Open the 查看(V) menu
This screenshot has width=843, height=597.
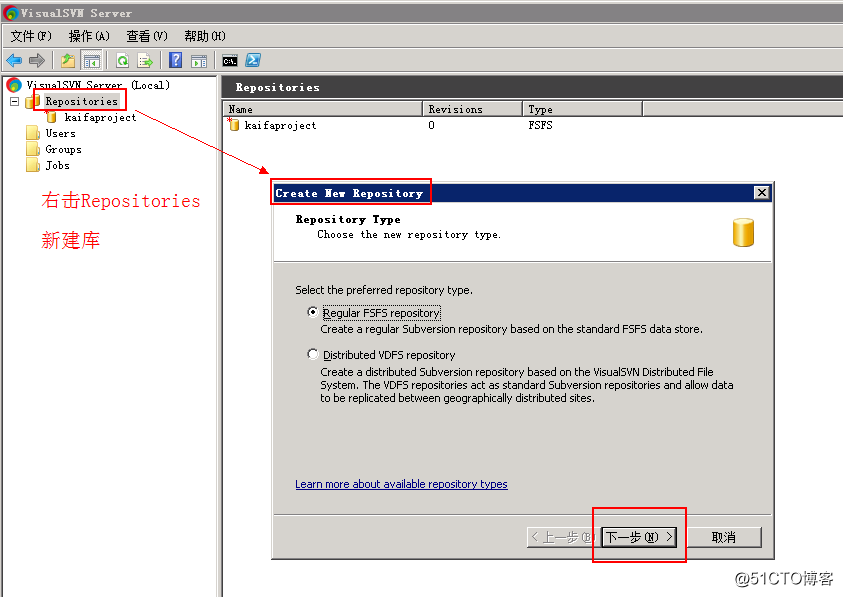(147, 36)
